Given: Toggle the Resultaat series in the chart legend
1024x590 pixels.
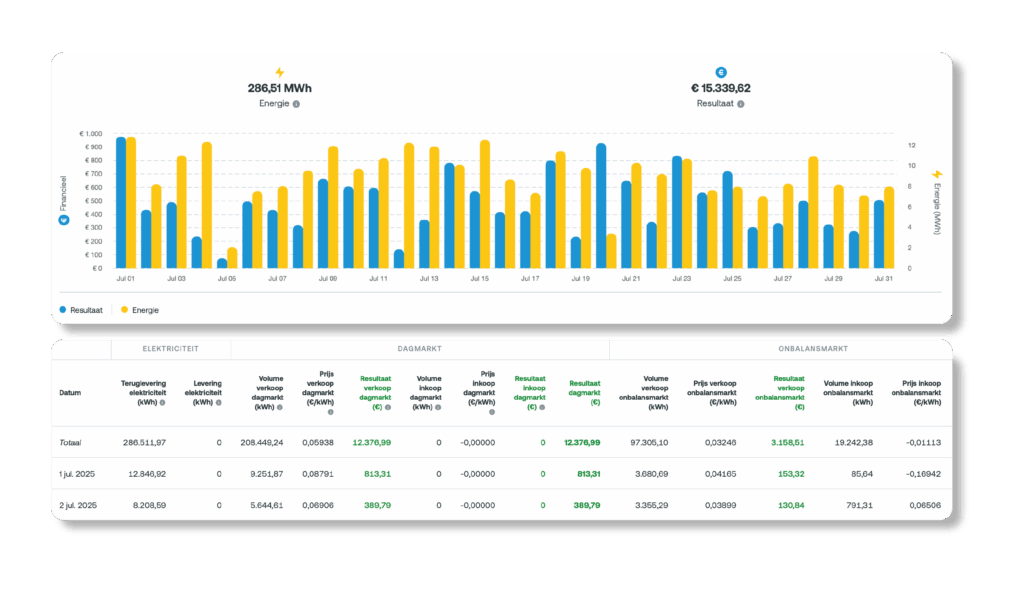Looking at the screenshot, I should coord(82,310).
